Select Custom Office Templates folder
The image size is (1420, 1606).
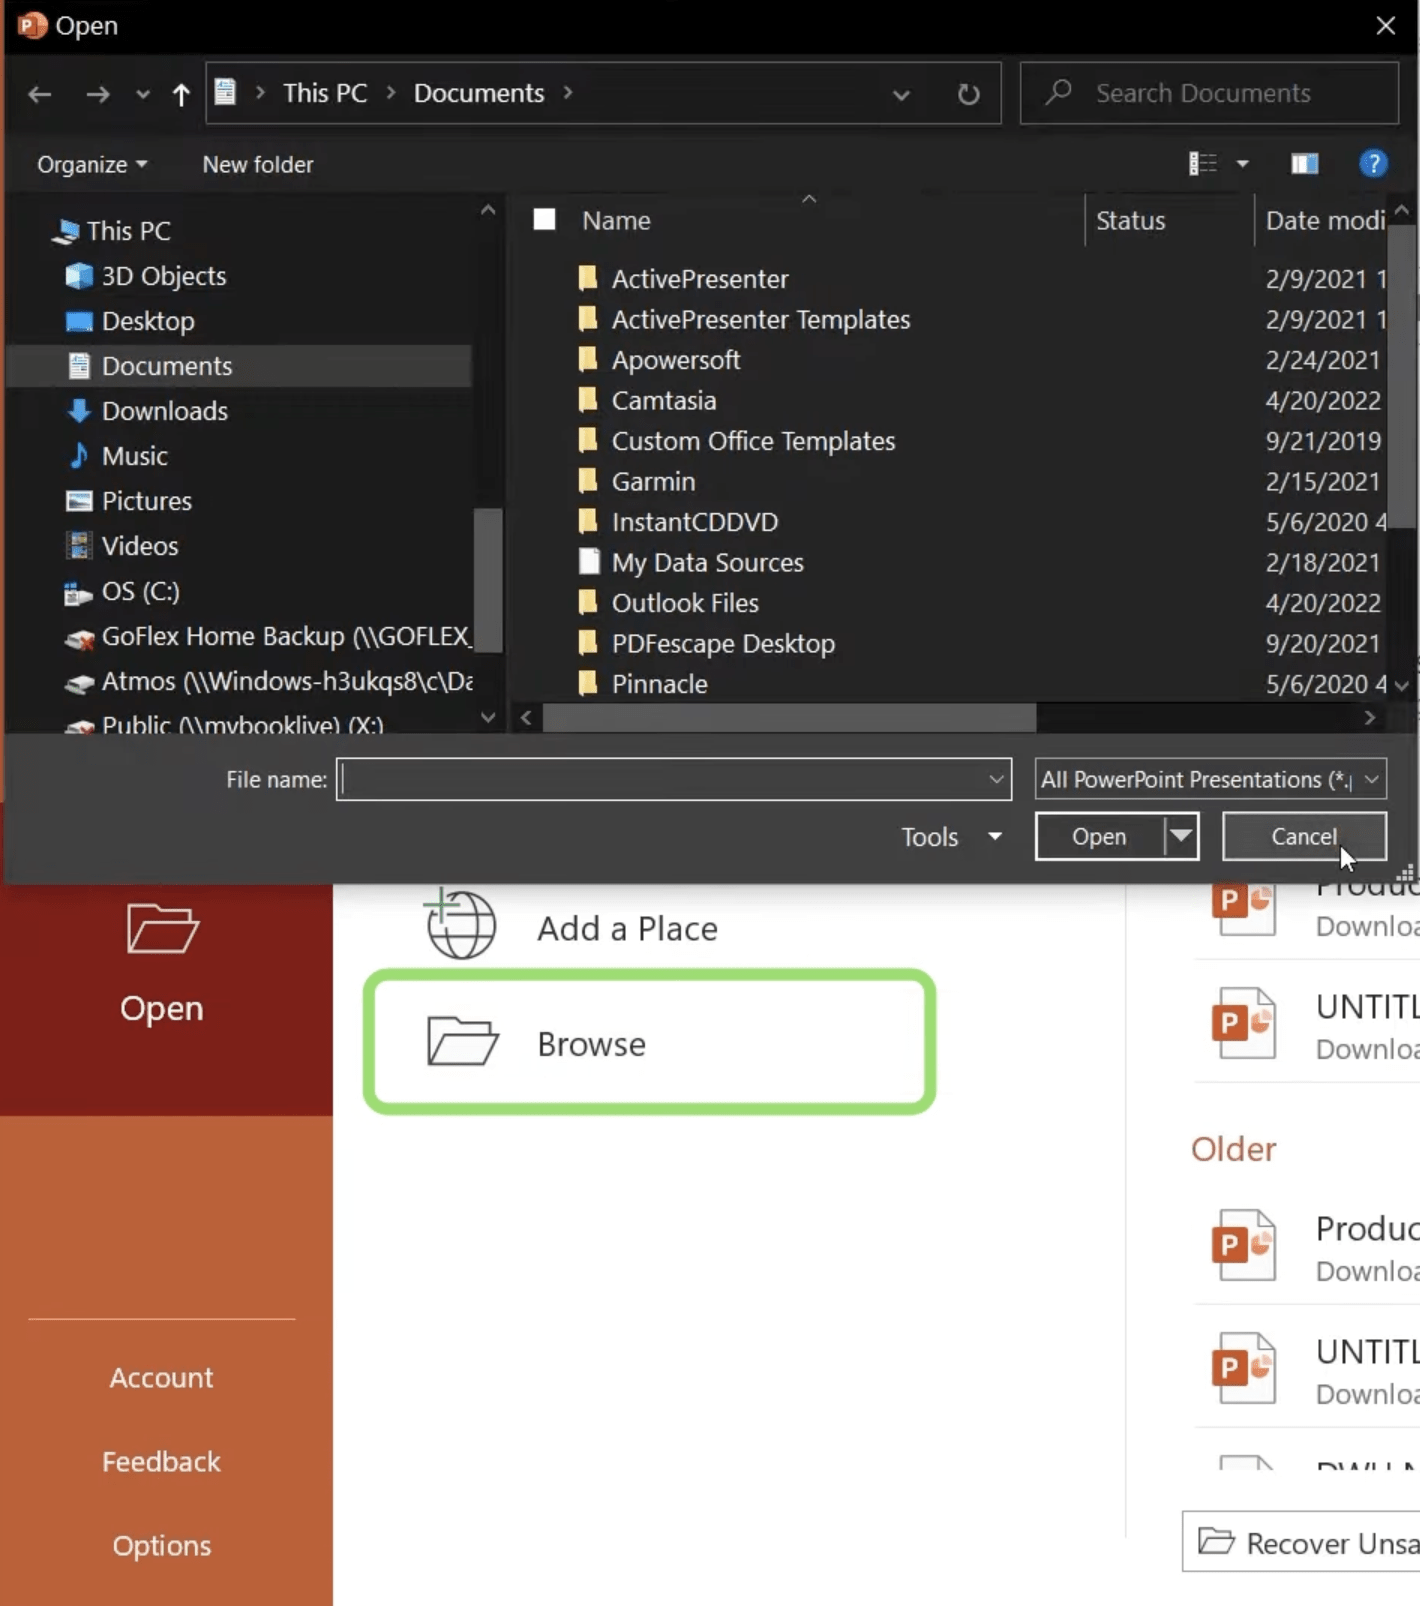click(x=753, y=441)
